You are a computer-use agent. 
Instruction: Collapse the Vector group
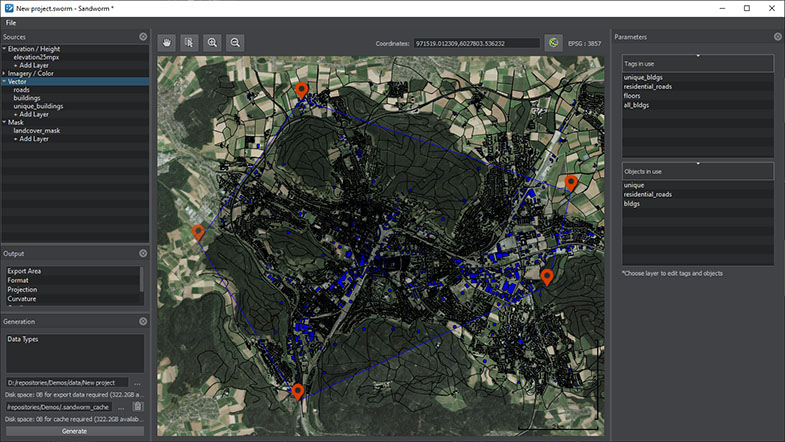(4, 81)
